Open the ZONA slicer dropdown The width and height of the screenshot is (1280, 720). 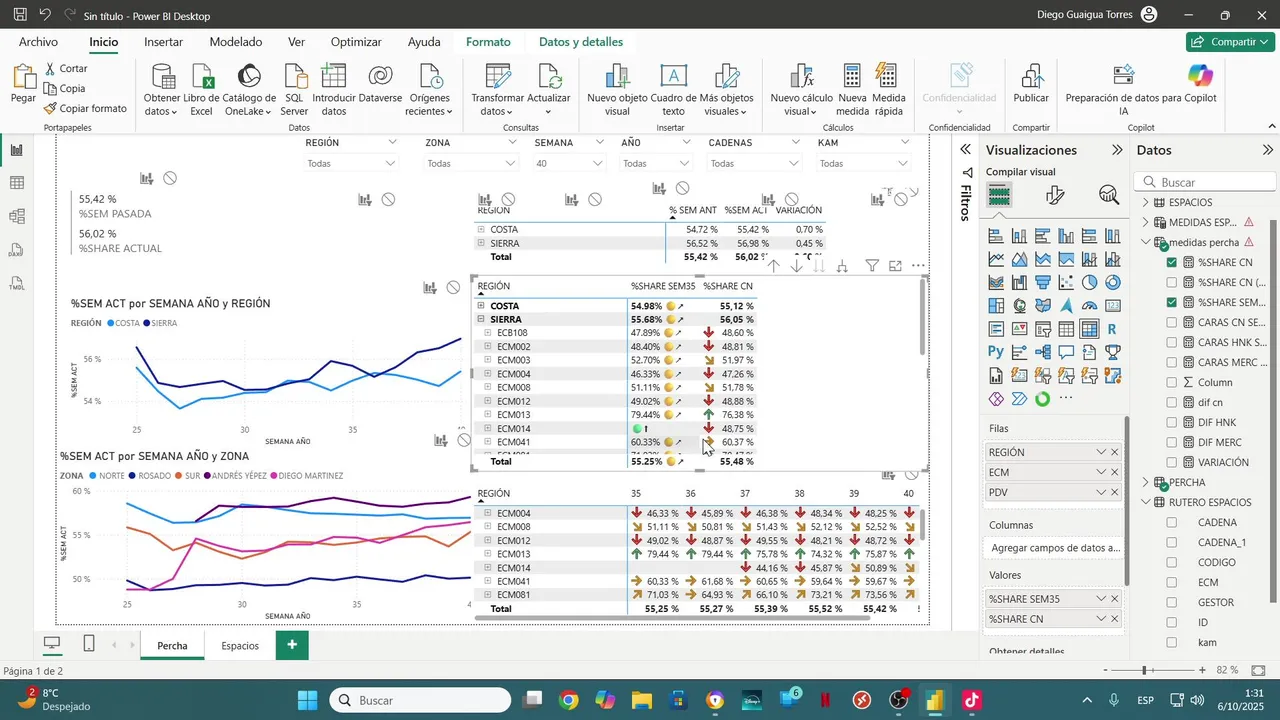[470, 163]
